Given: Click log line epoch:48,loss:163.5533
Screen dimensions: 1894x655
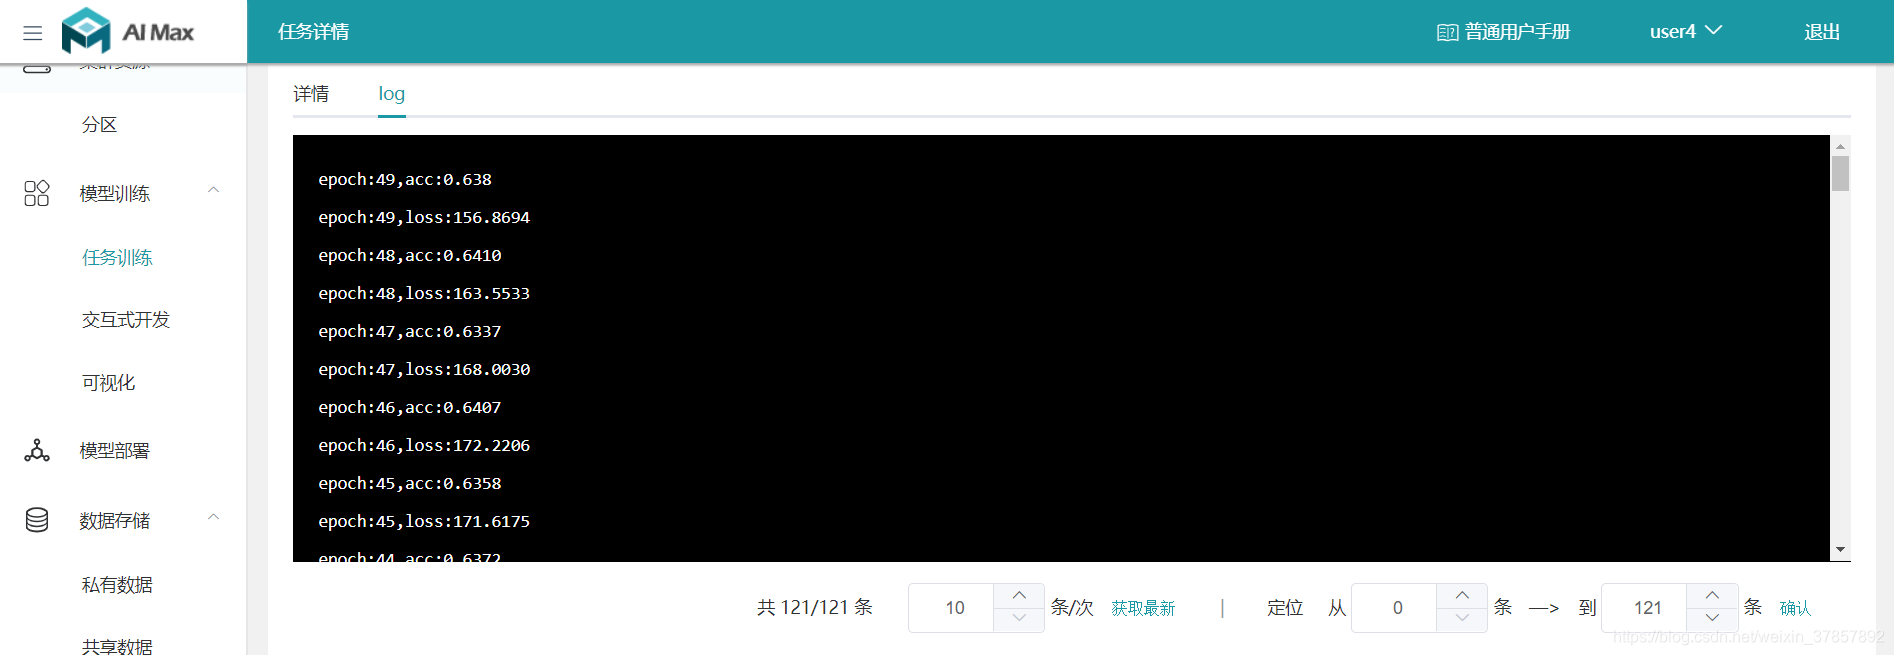Looking at the screenshot, I should (424, 294).
